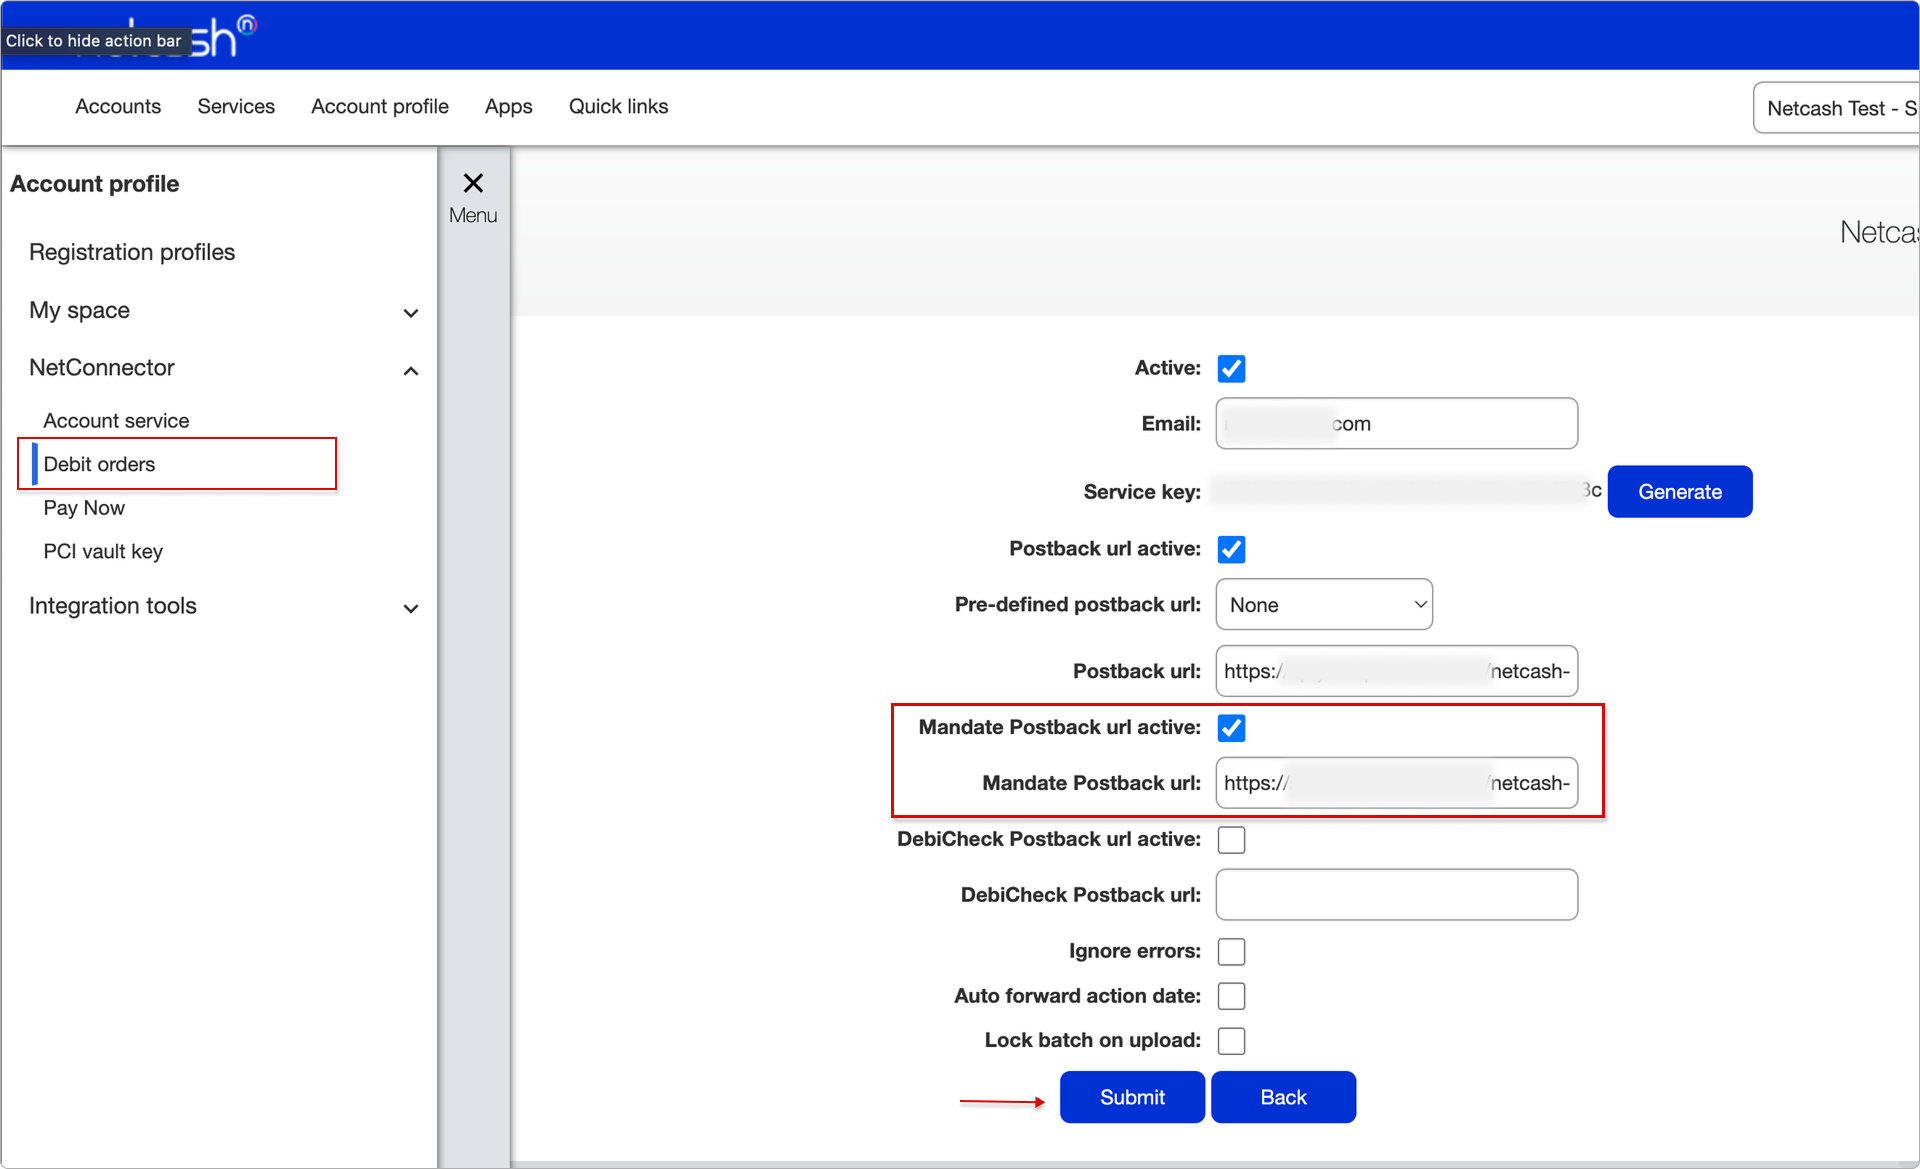This screenshot has height=1169, width=1920.
Task: Click the Generate service key icon
Action: [1679, 490]
